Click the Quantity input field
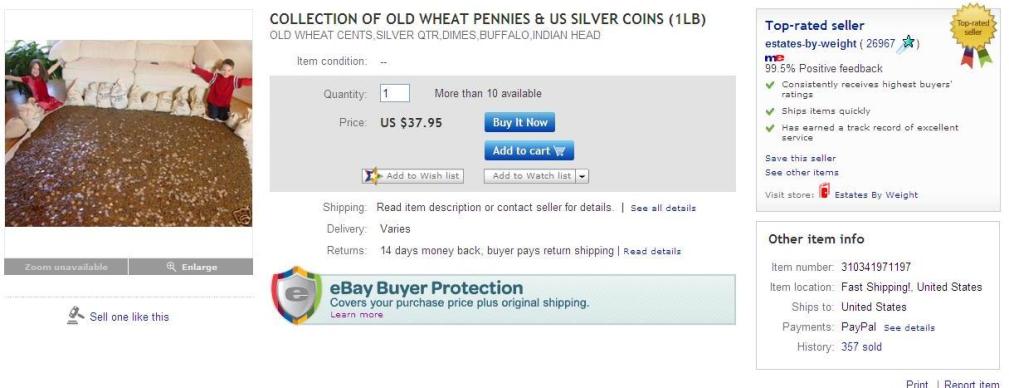The image size is (1009, 388). (394, 93)
